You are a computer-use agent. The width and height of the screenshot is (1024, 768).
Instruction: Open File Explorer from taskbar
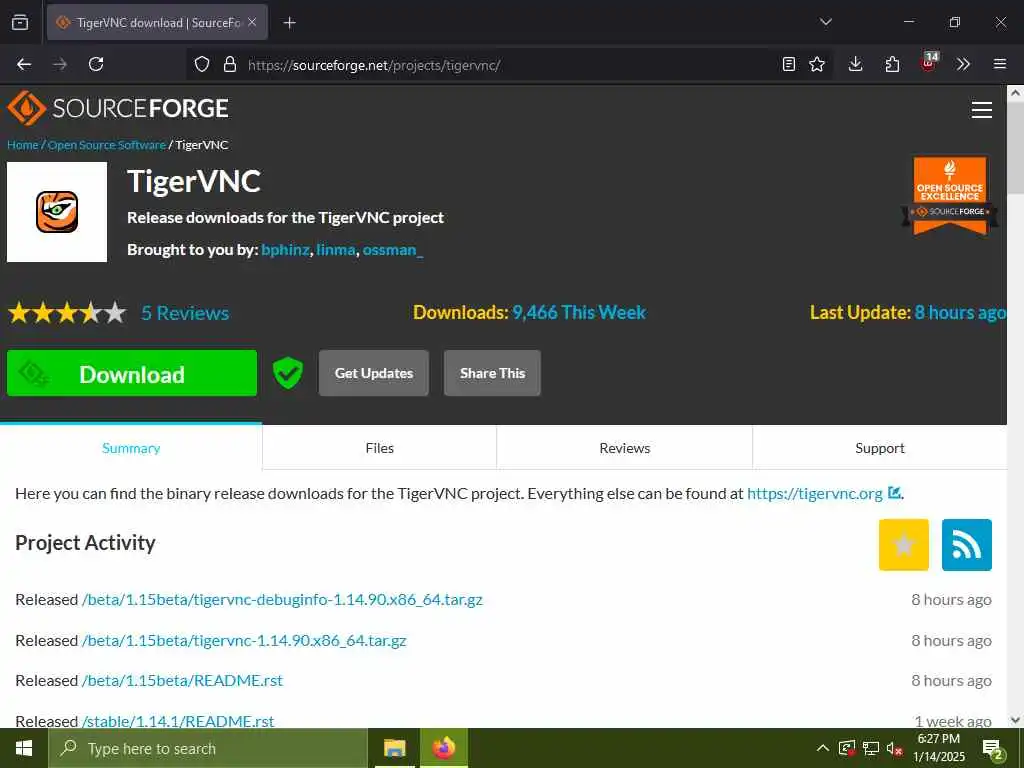[x=394, y=748]
